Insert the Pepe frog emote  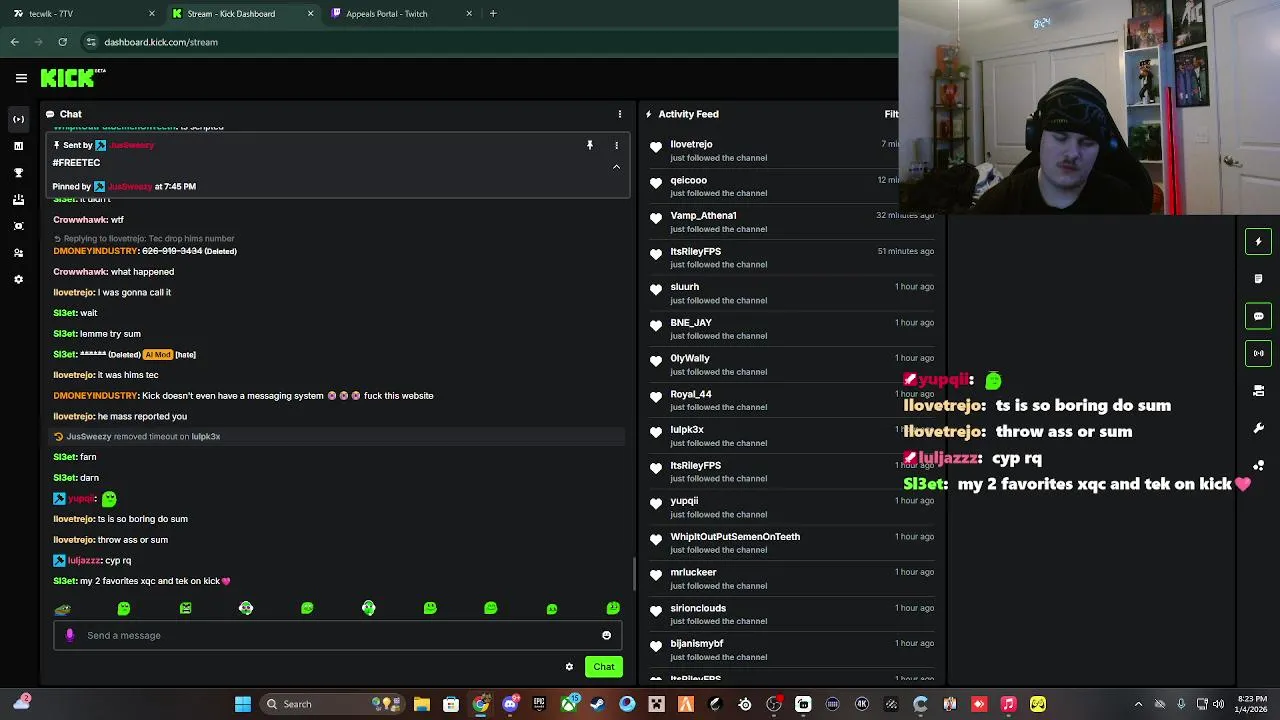62,608
